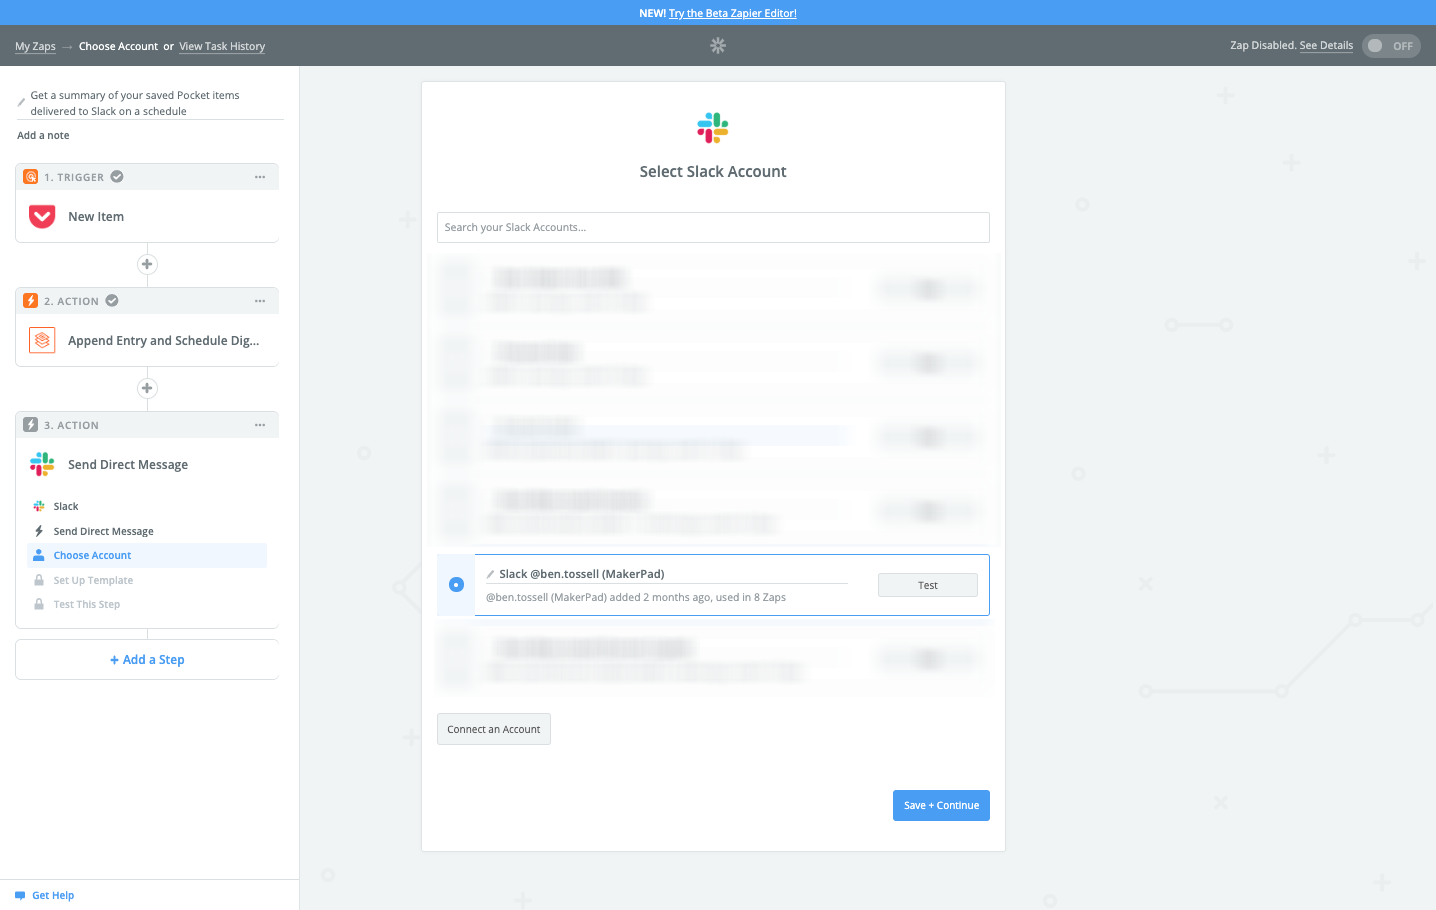Click the Save + Continue button
Viewport: 1436px width, 910px height.
pyautogui.click(x=941, y=806)
